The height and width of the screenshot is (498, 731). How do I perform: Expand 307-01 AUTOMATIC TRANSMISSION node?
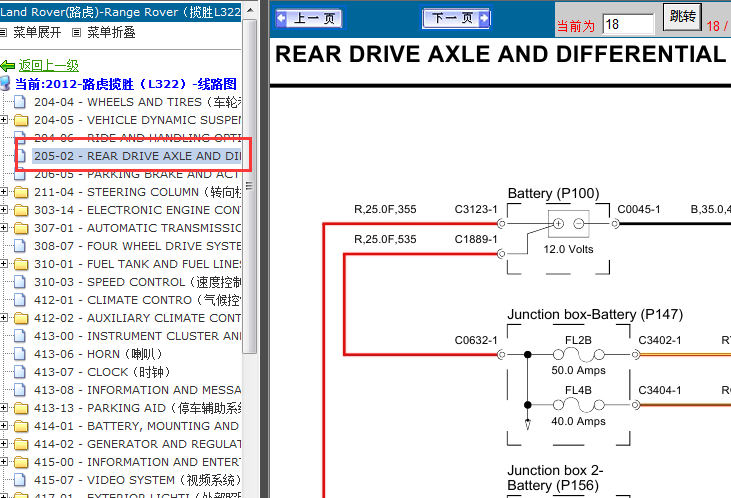point(3,227)
